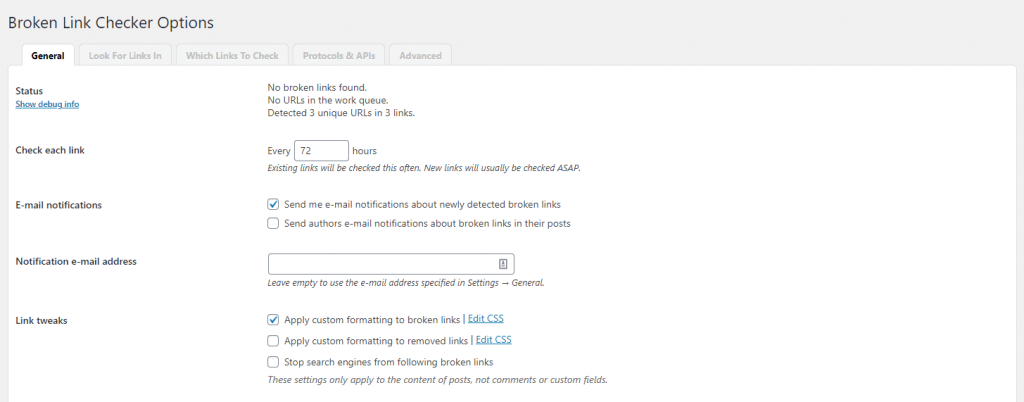This screenshot has height=402, width=1024.
Task: Click the Link tweaks section label
Action: coord(43,320)
